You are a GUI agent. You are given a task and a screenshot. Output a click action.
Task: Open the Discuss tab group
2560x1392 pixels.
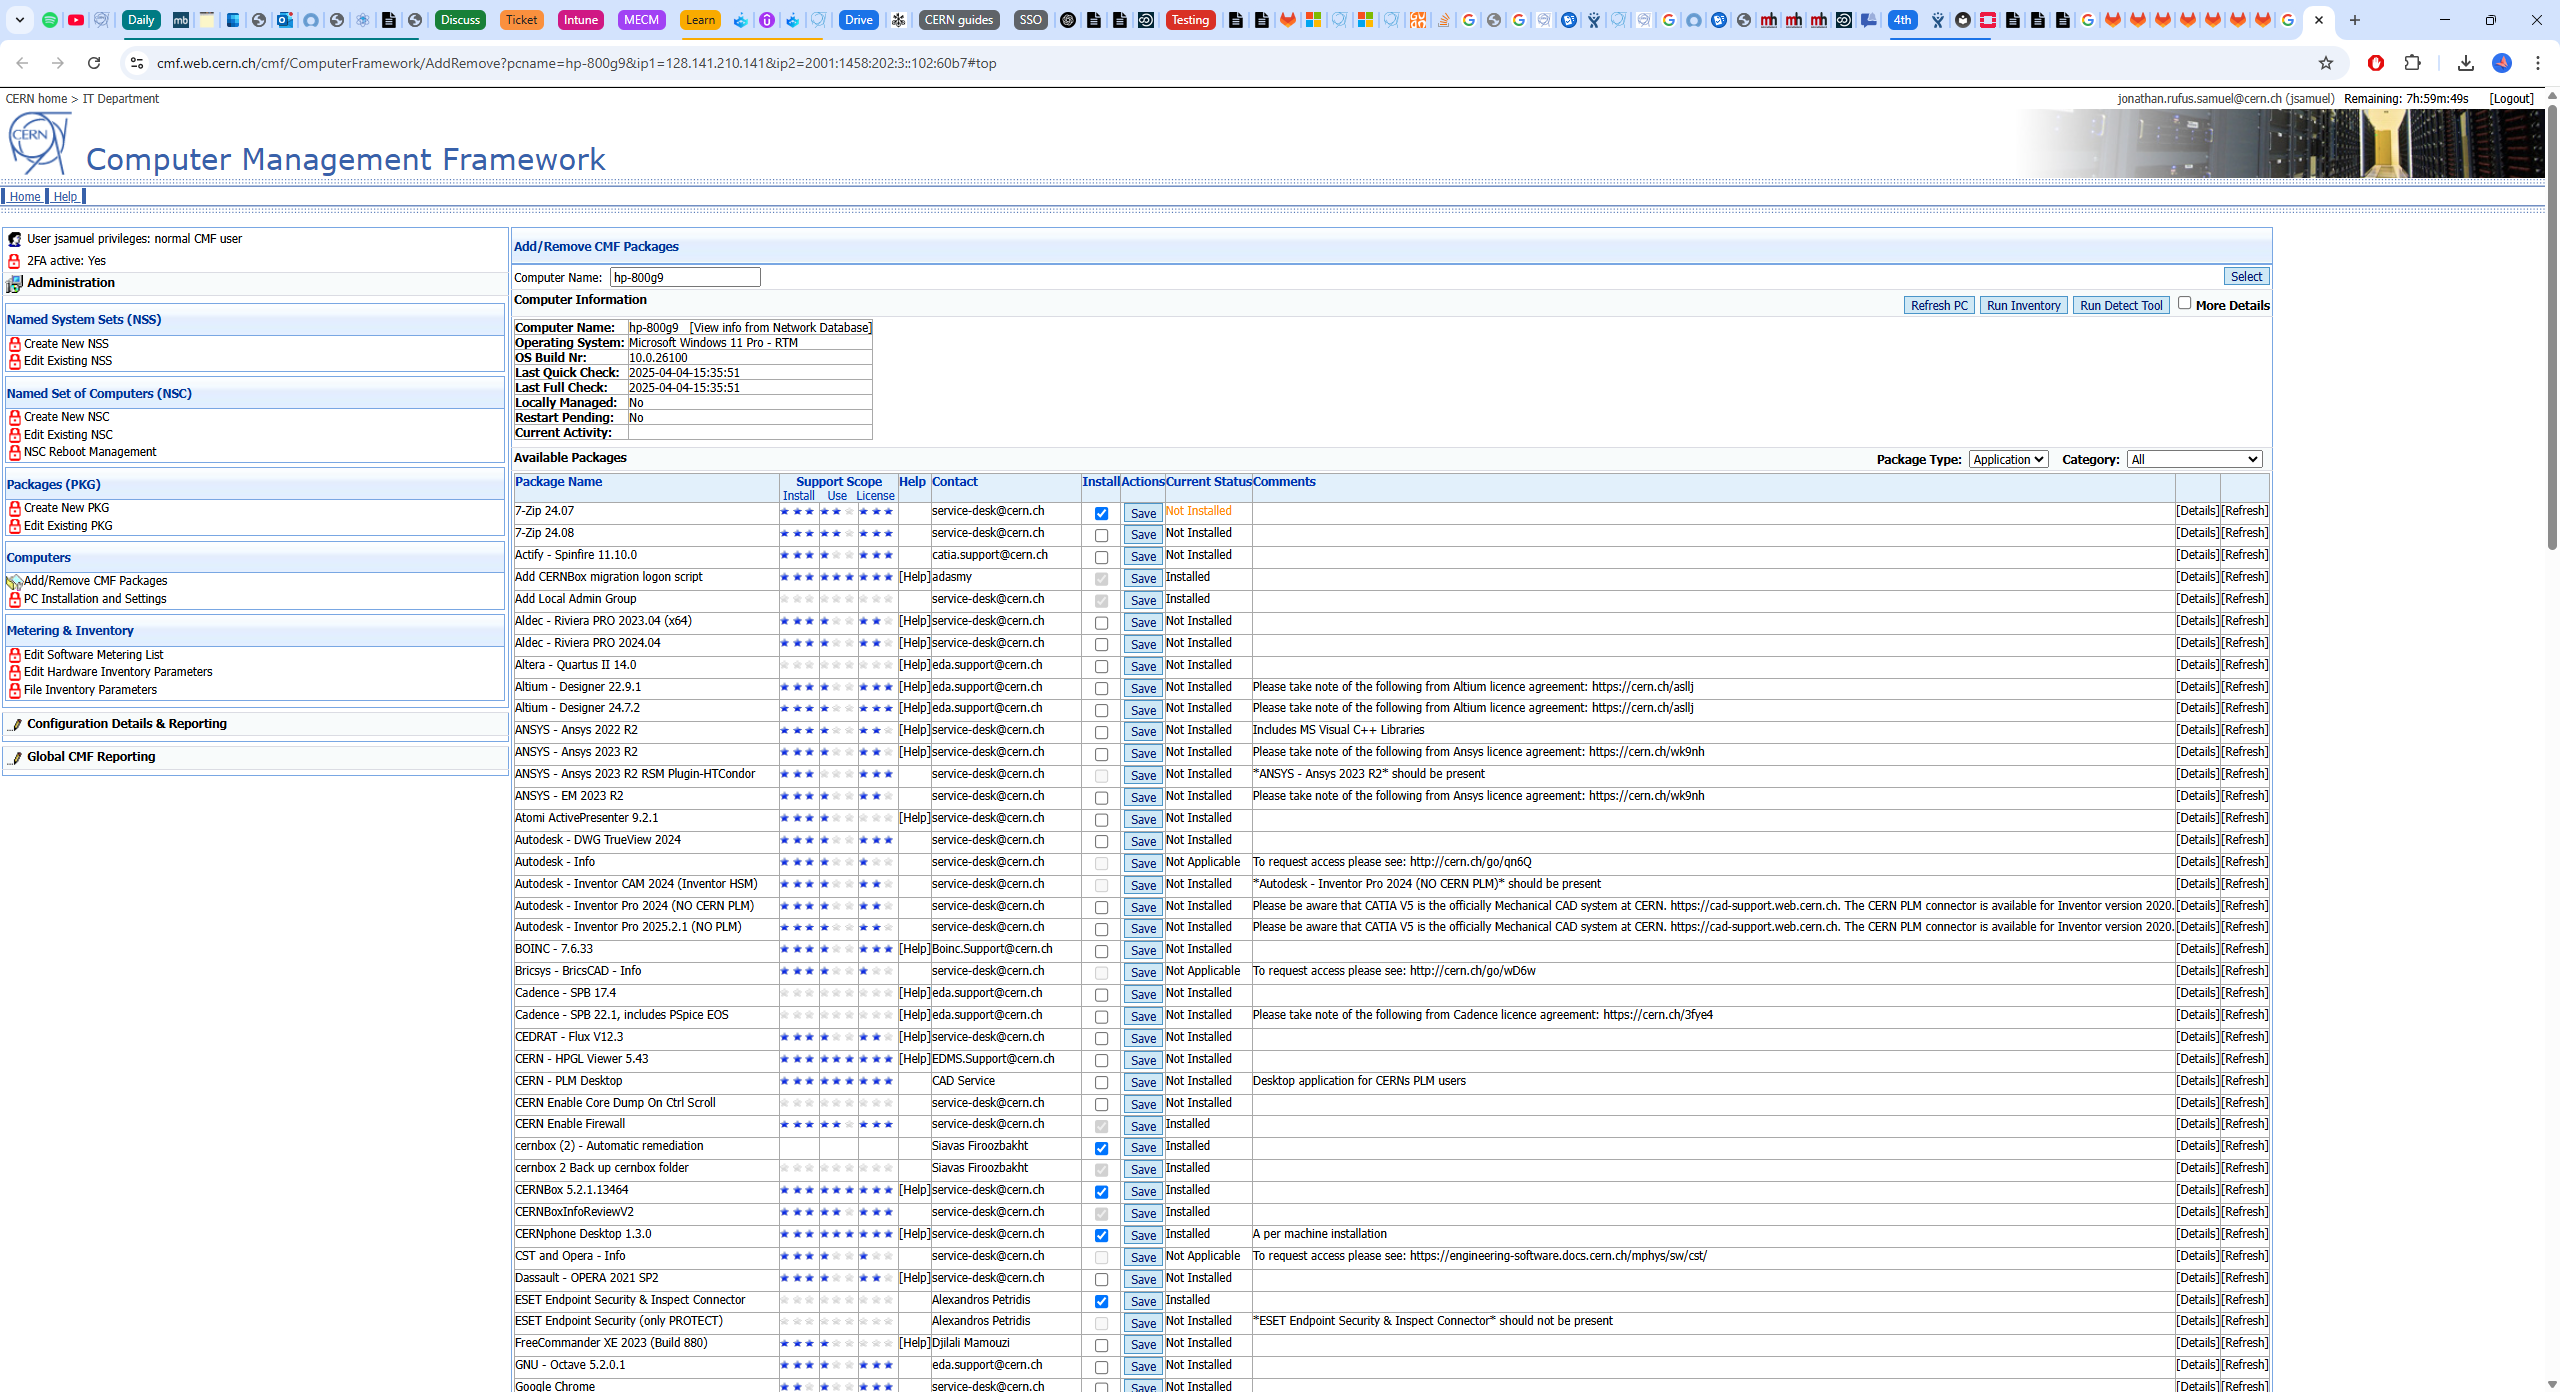[x=460, y=20]
